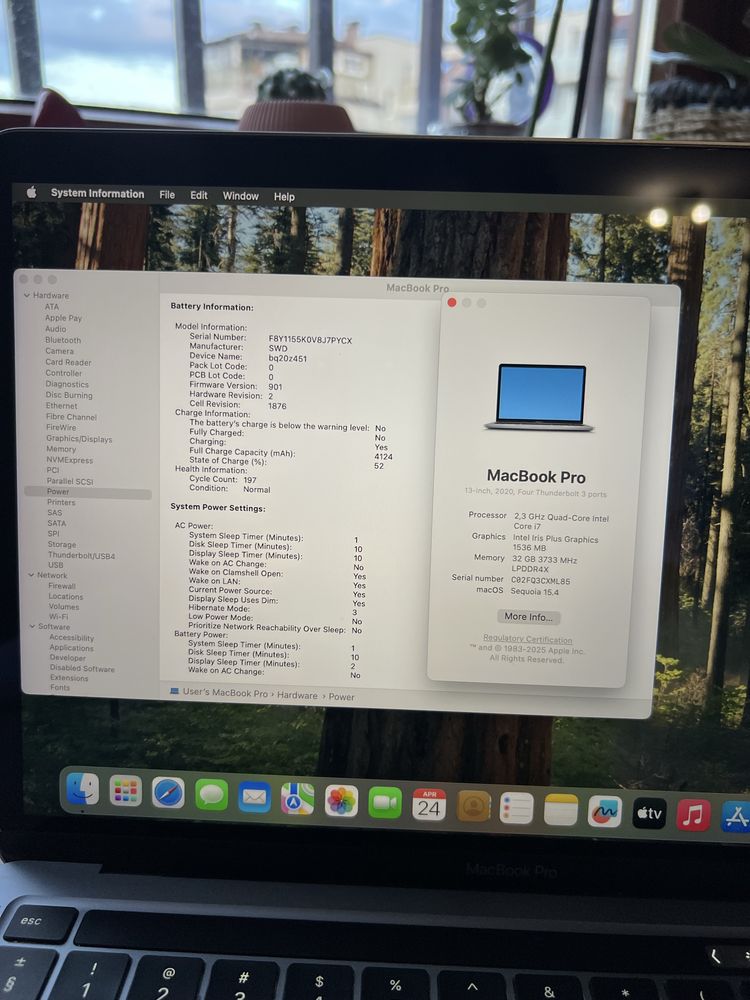Viewport: 750px width, 1000px height.
Task: Click Power in the path bar
Action: (x=341, y=696)
